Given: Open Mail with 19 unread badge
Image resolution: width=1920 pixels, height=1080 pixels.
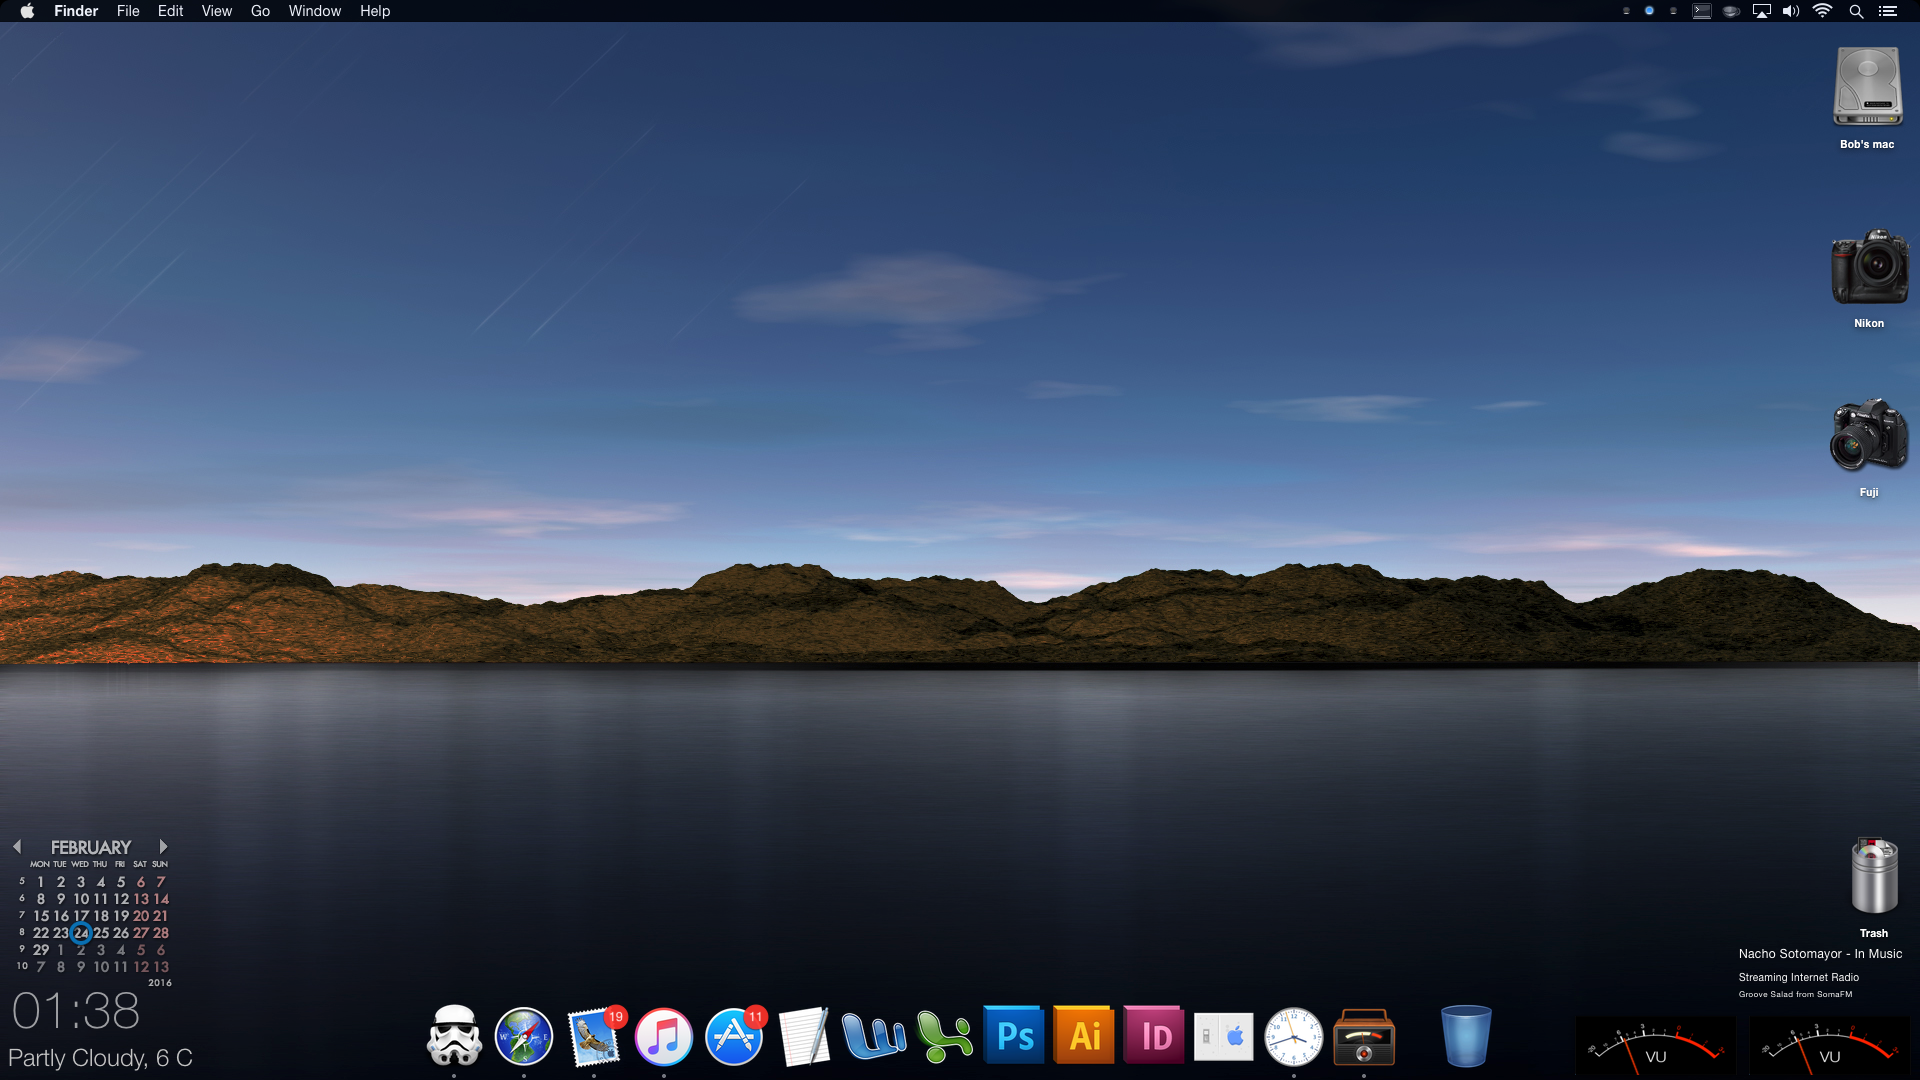Looking at the screenshot, I should 594,1036.
